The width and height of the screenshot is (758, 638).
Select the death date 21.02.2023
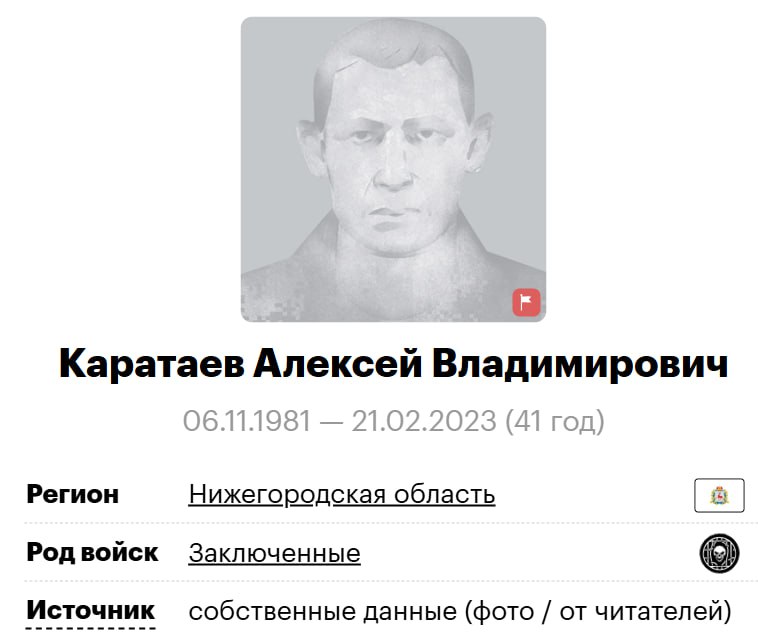click(x=424, y=421)
